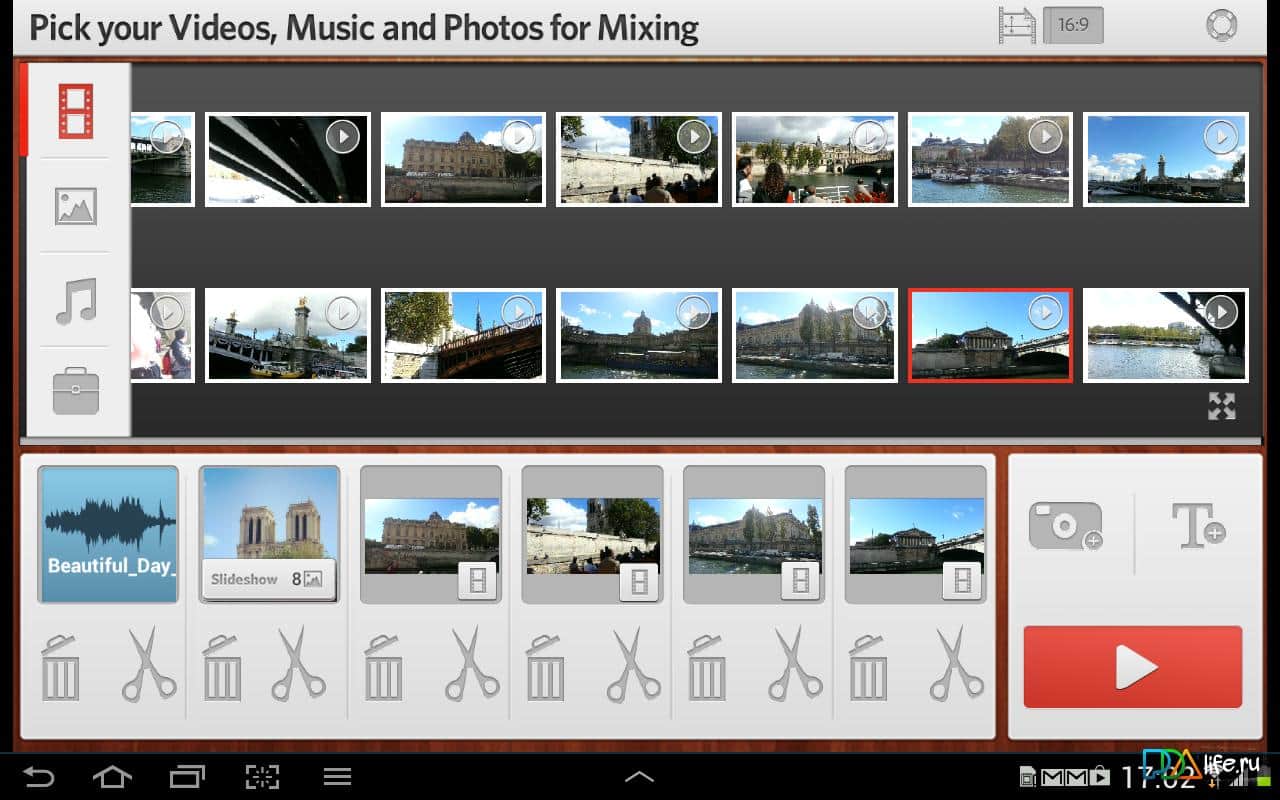The width and height of the screenshot is (1280, 800).
Task: Delete the Slideshow clip using trash icon
Action: click(x=222, y=667)
